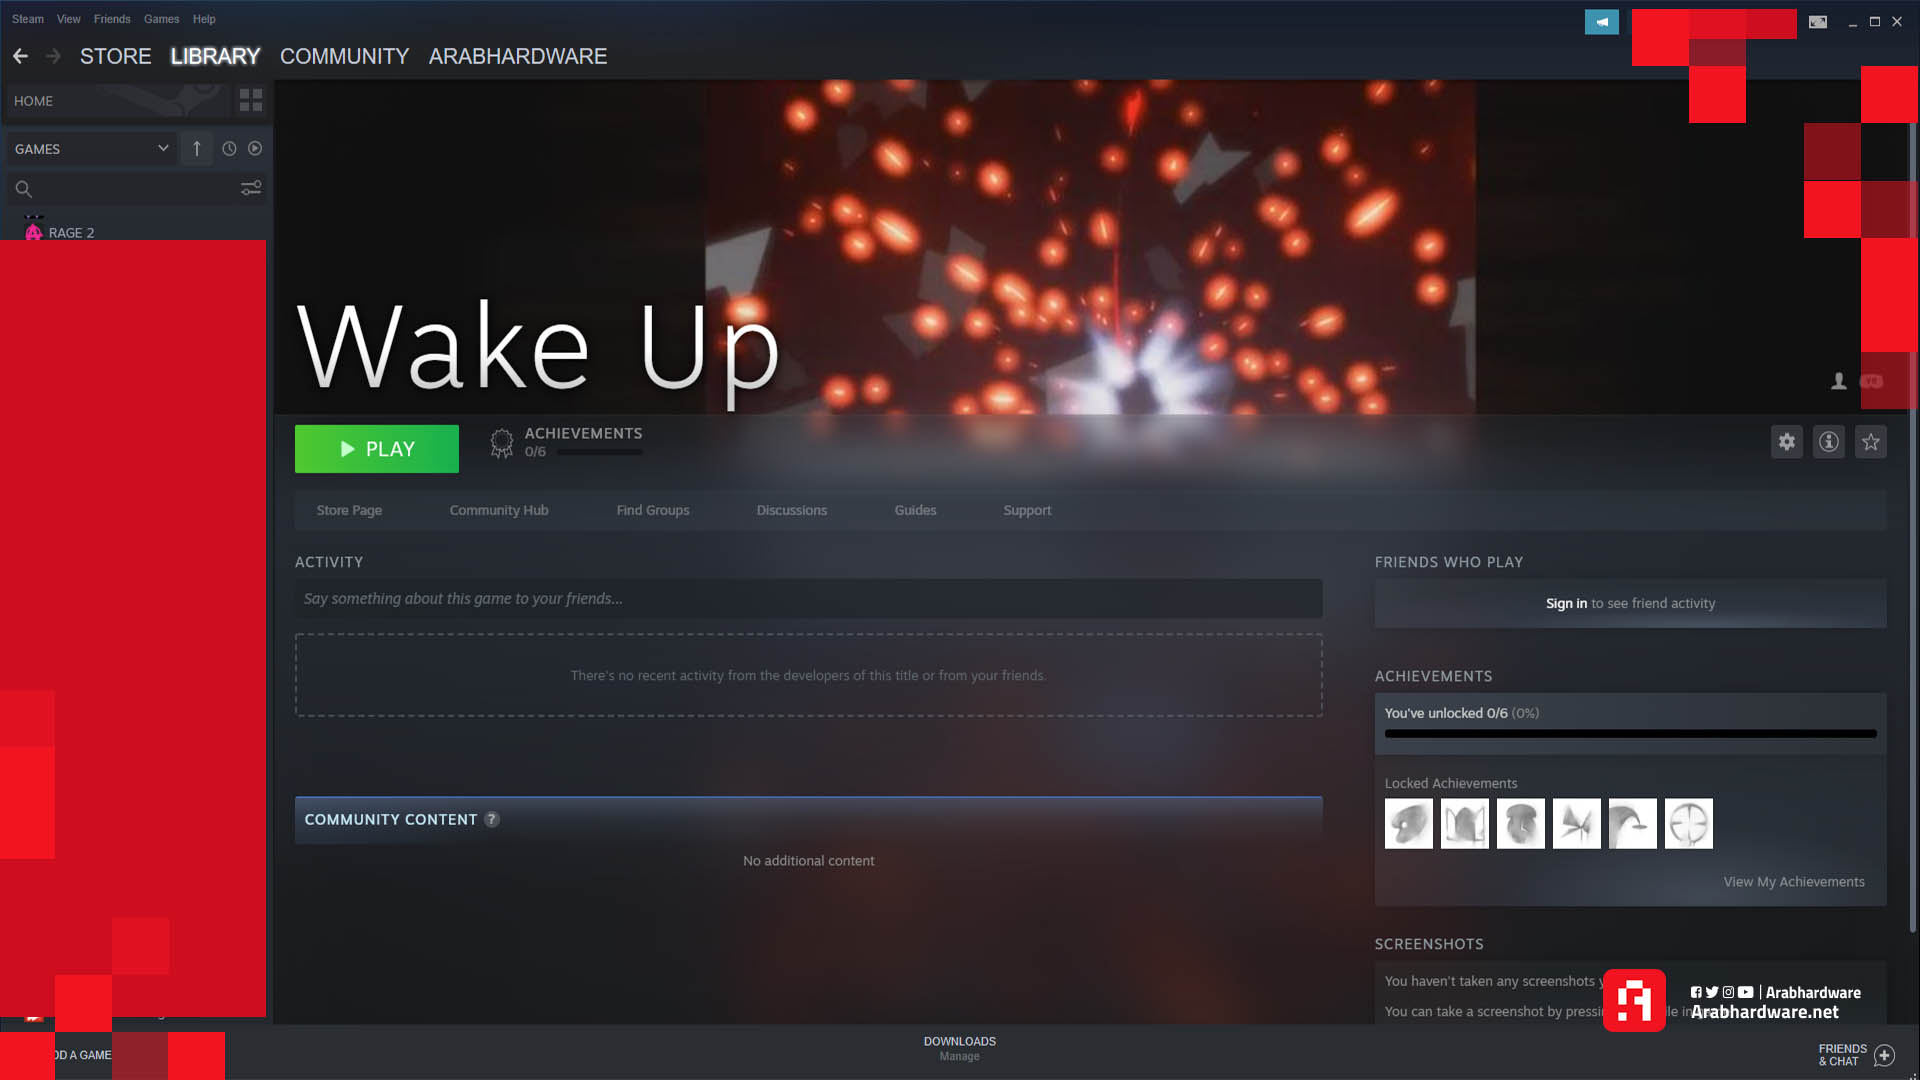Viewport: 1920px width, 1080px height.
Task: Open the View menu
Action: tap(69, 19)
